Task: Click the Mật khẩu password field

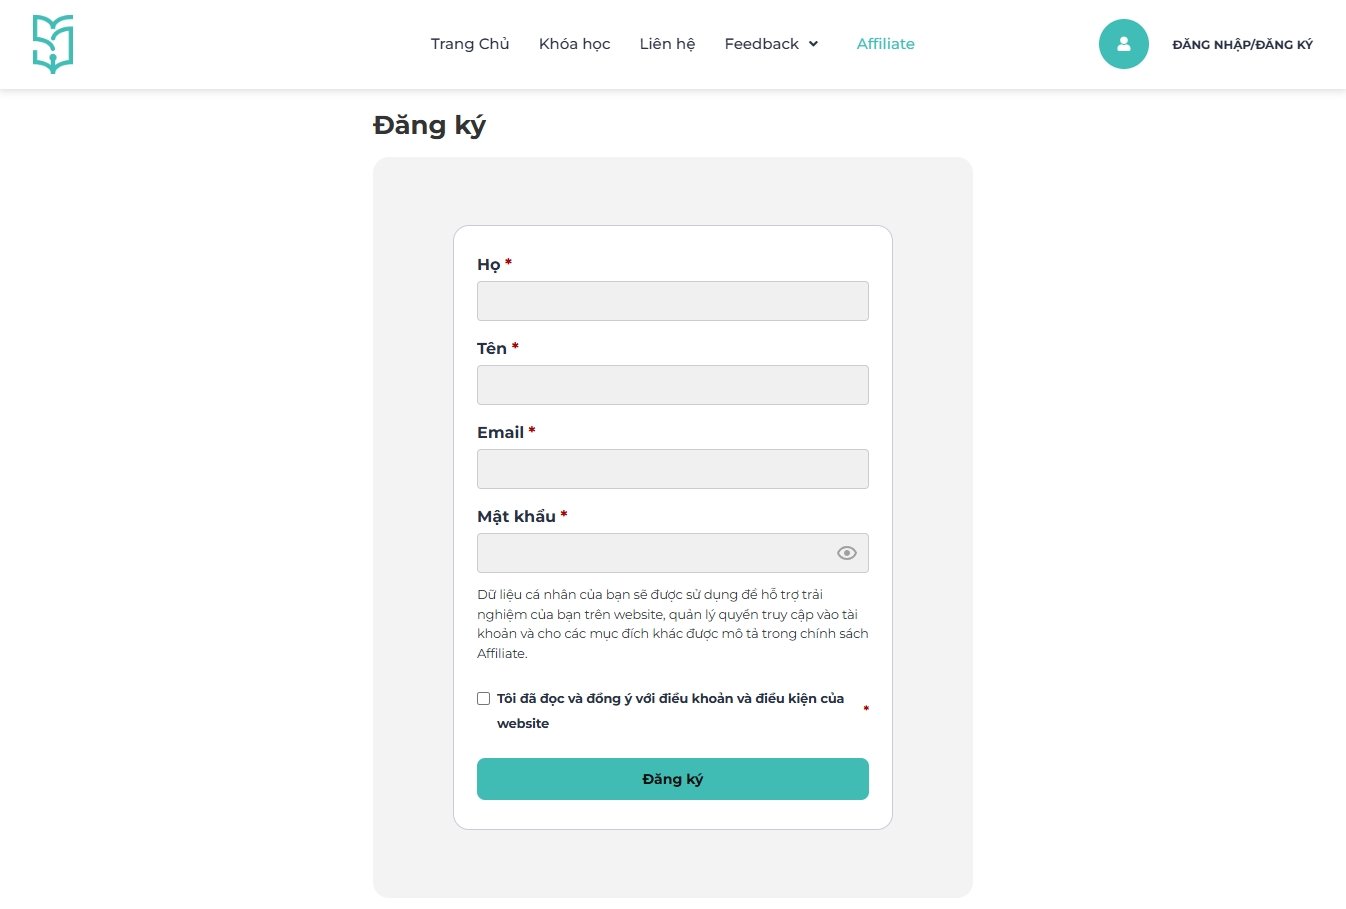Action: coord(660,552)
